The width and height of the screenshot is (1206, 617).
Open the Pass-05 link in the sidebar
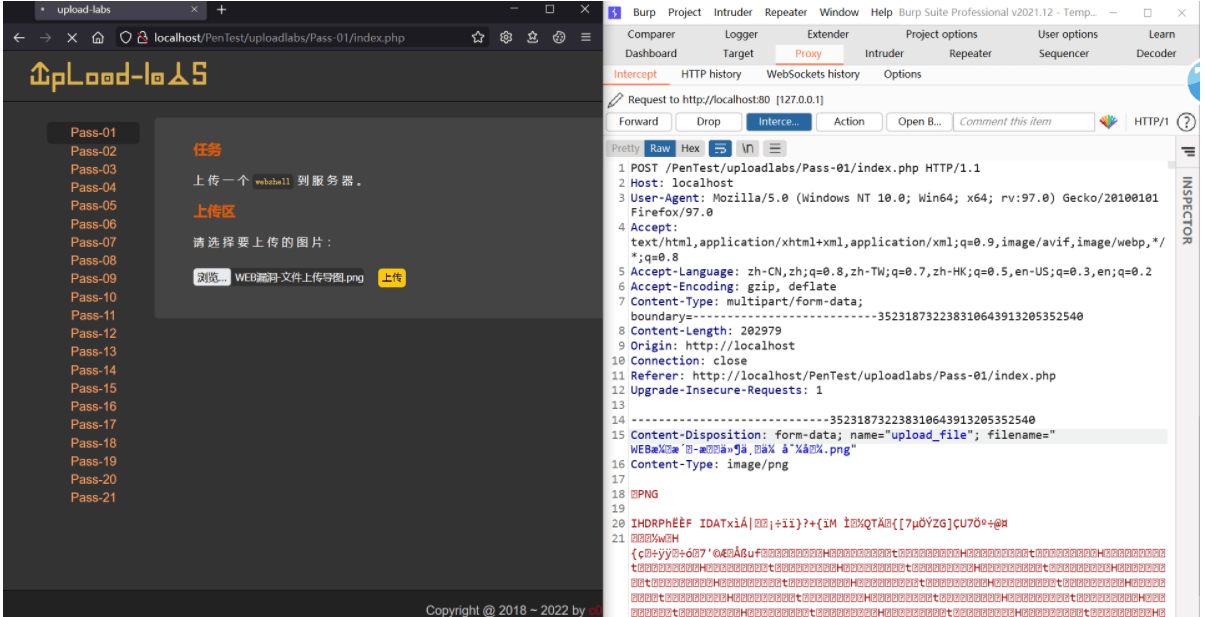(93, 205)
